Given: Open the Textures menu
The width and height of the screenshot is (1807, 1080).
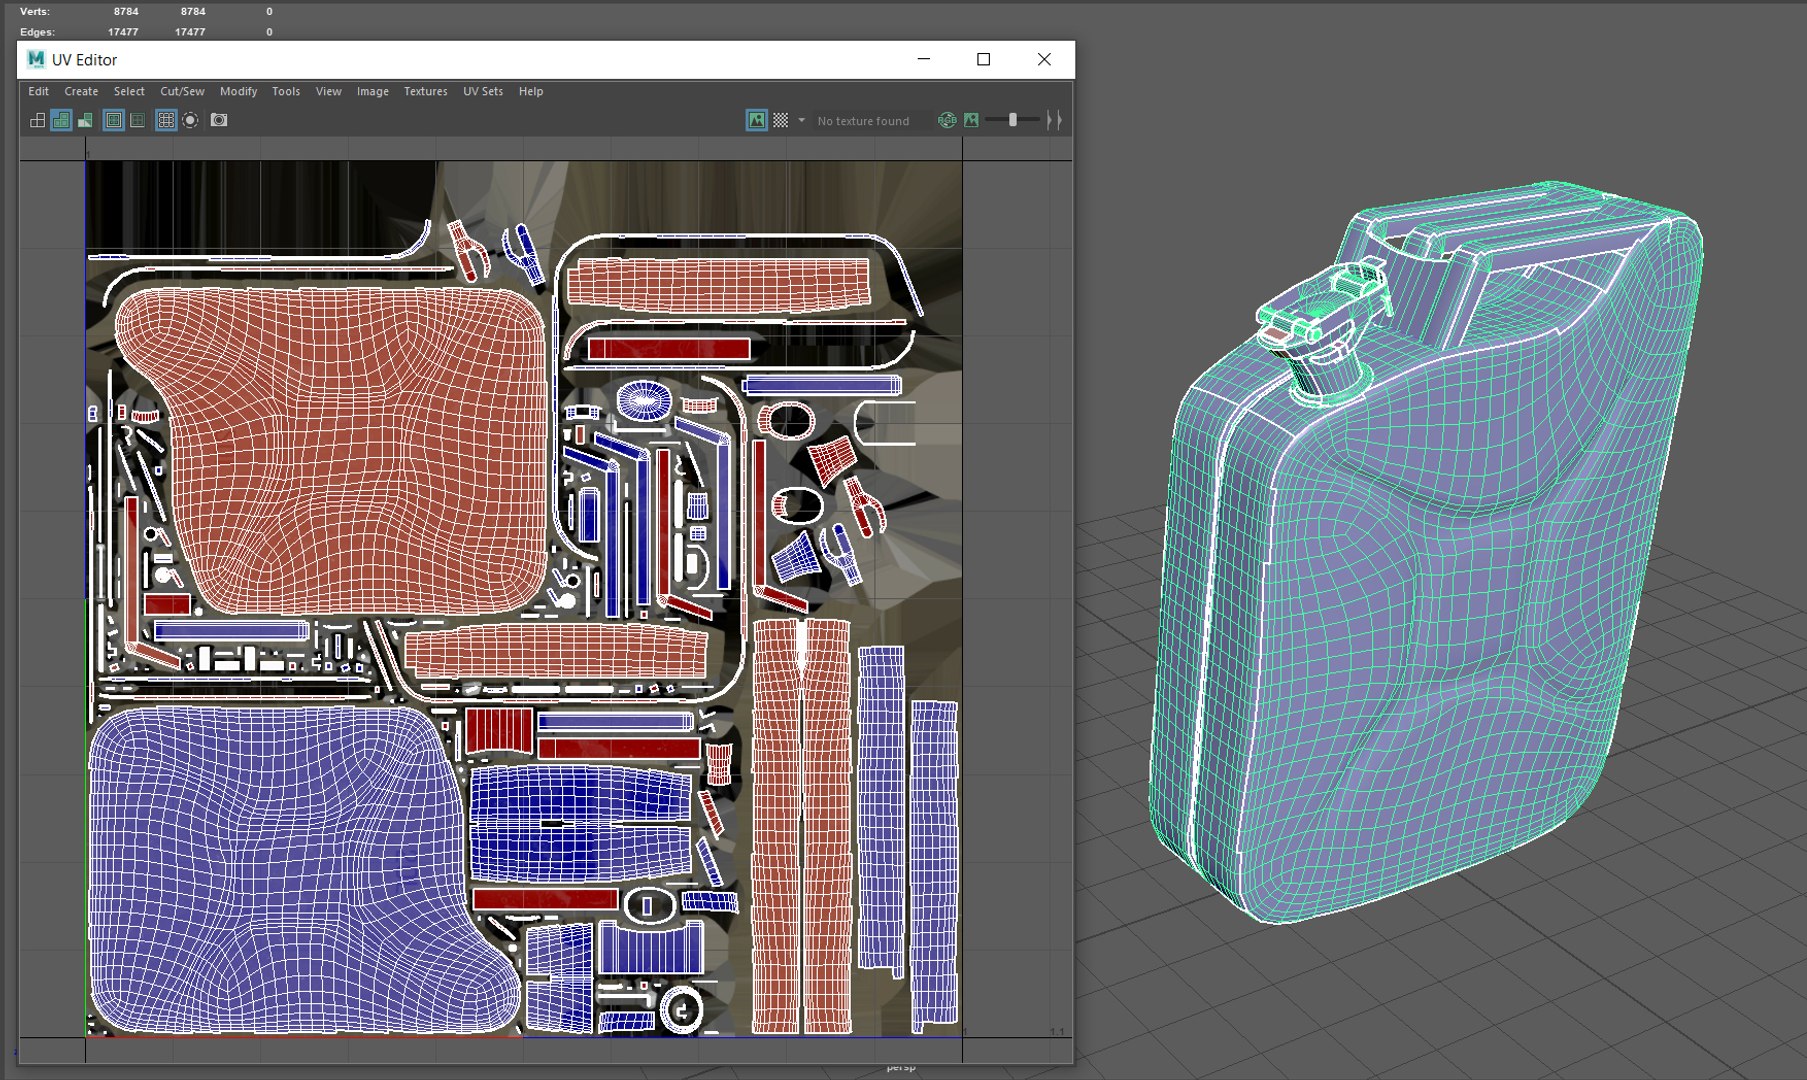Looking at the screenshot, I should tap(425, 91).
